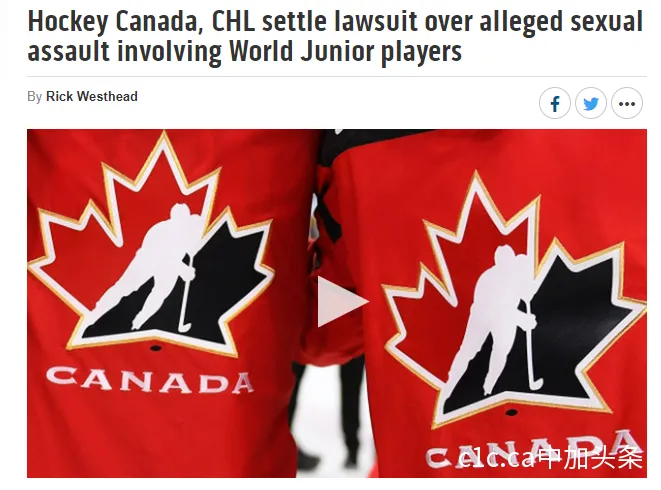Click 'Hockey Canada, CHL' at headline start
This screenshot has height=490, width=661.
pyautogui.click(x=141, y=22)
